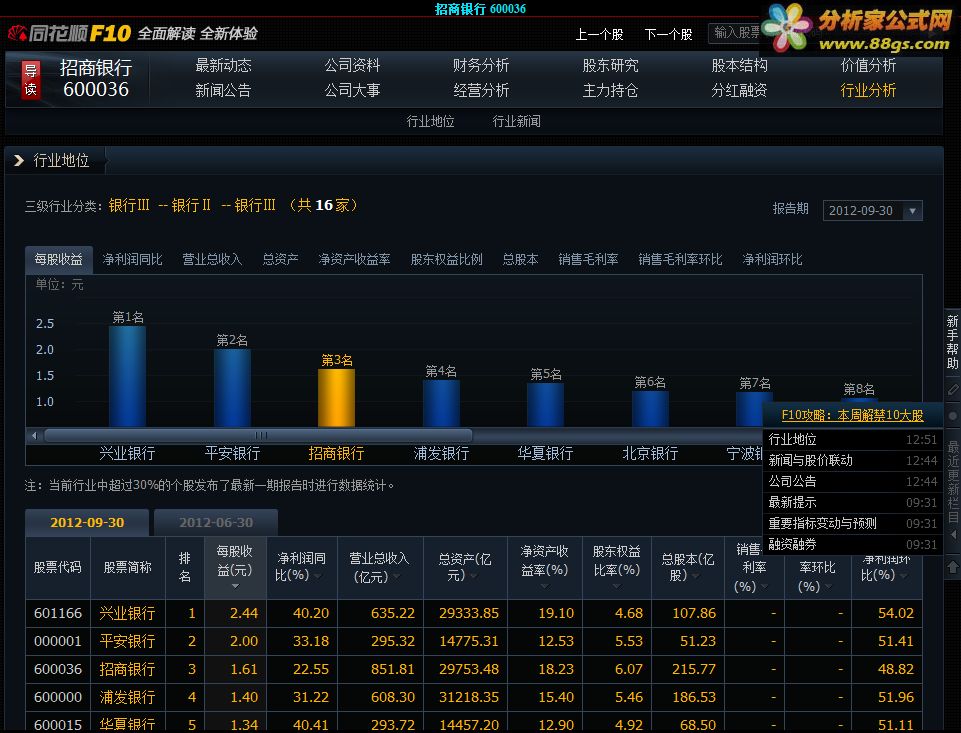Image resolution: width=961 pixels, height=733 pixels.
Task: Go to 上一个股 previous stock
Action: click(599, 34)
